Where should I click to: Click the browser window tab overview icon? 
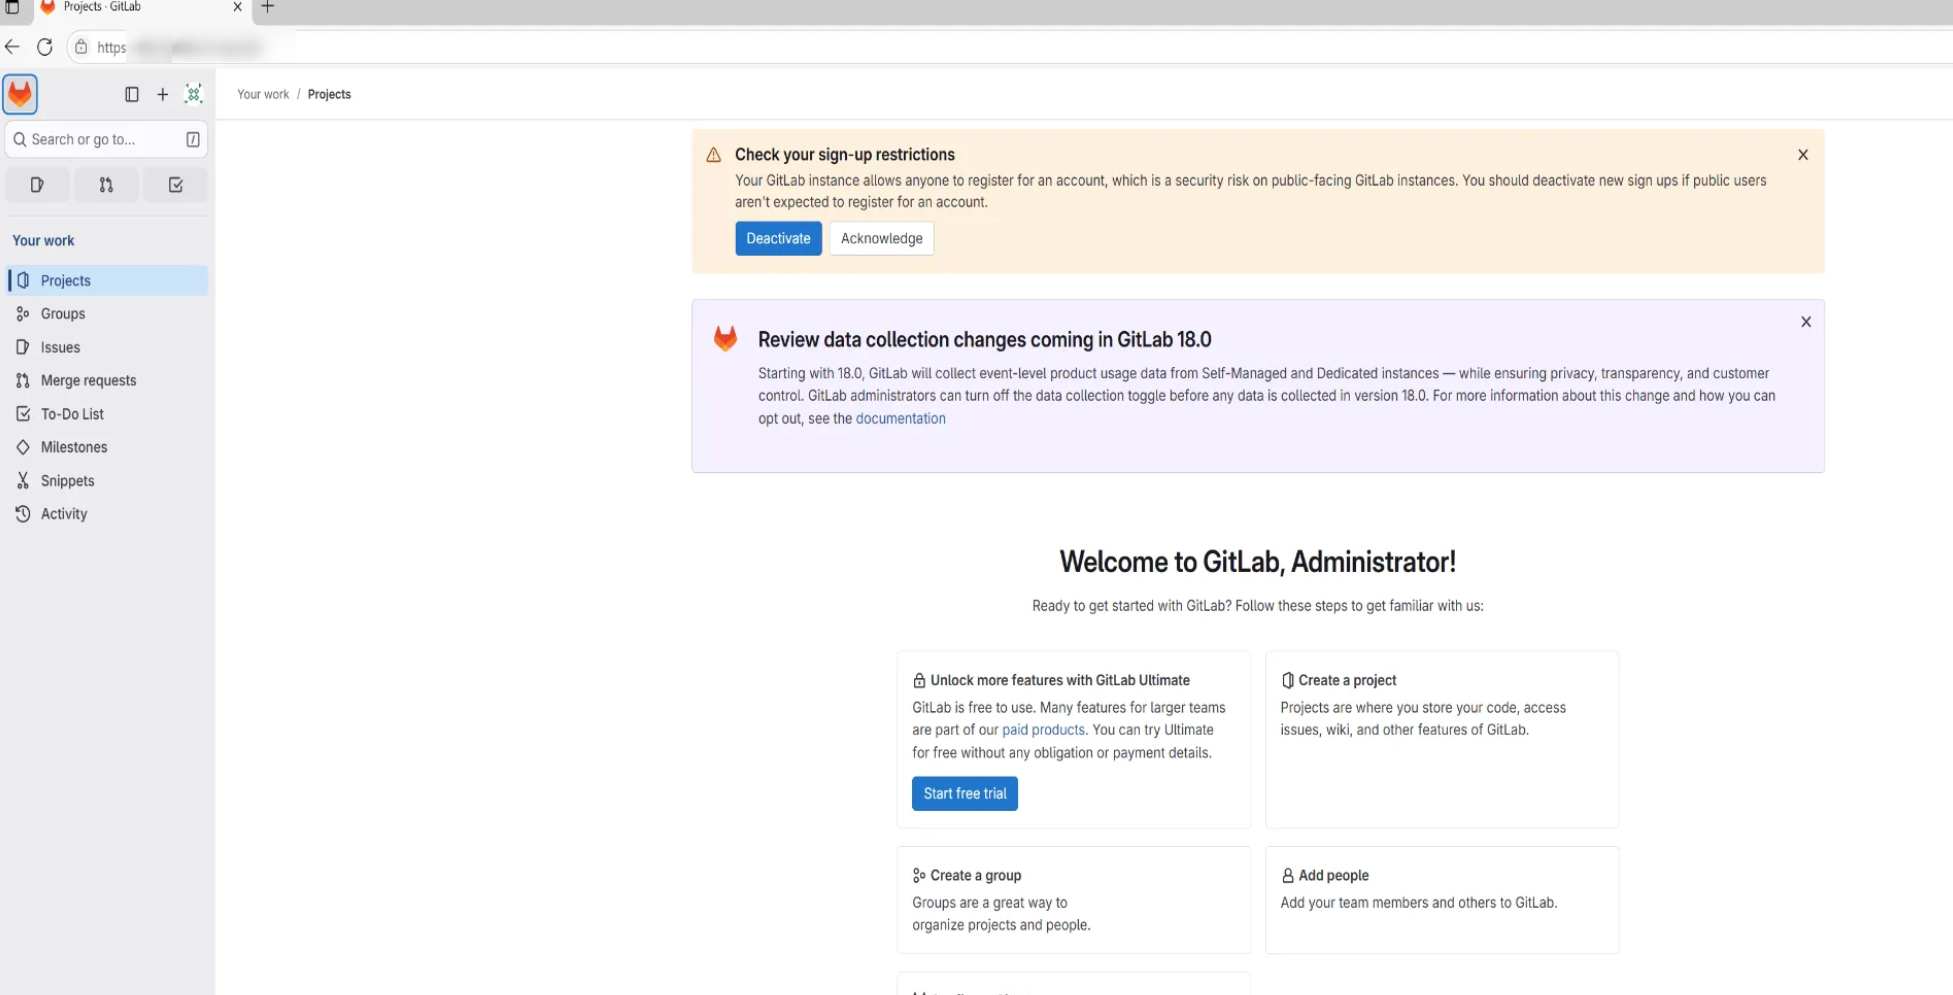[x=12, y=7]
